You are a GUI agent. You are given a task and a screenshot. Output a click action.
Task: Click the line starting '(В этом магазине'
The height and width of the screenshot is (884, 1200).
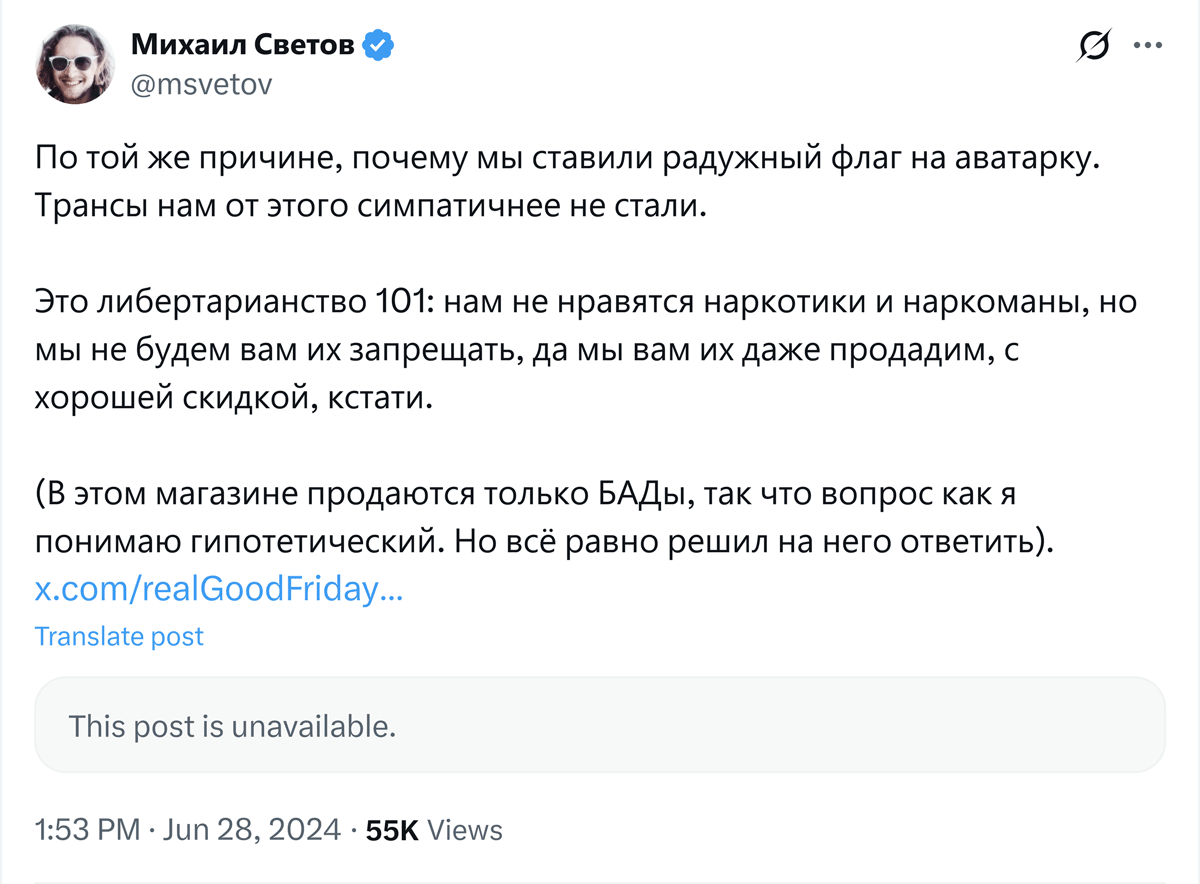(x=525, y=494)
